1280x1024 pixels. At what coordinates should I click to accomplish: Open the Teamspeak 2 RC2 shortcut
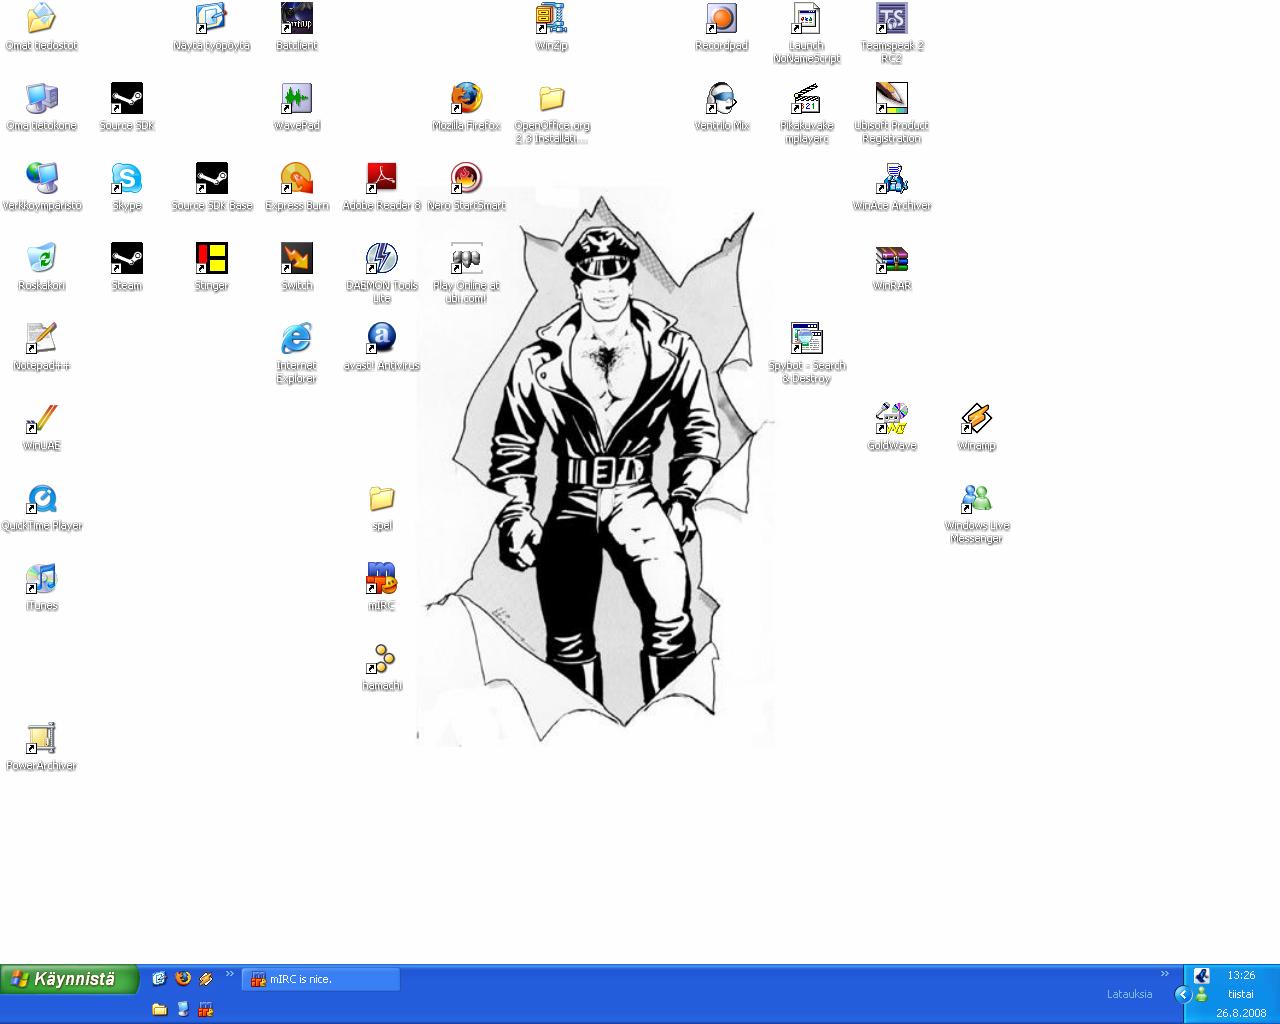[x=891, y=33]
